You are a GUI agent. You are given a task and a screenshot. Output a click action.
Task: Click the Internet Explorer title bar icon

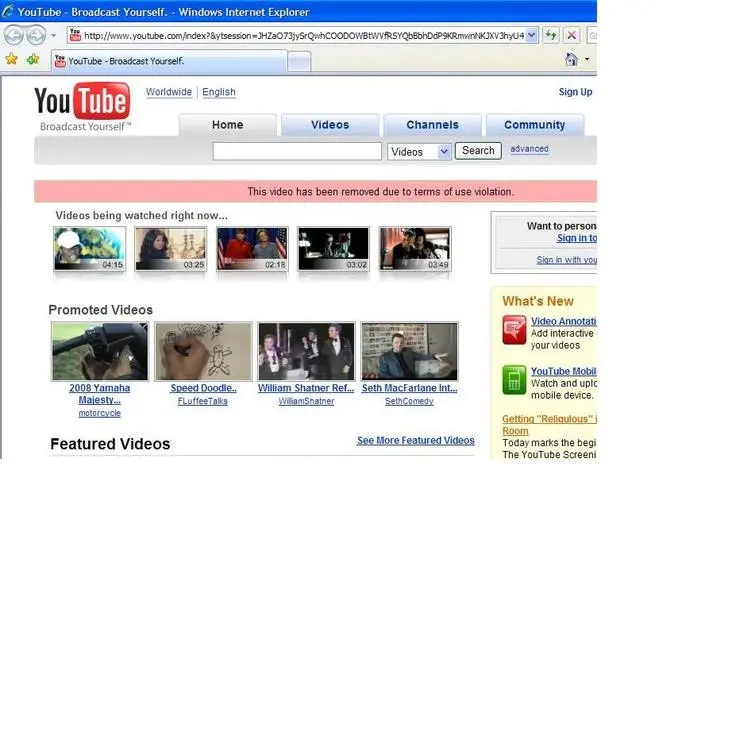(x=8, y=11)
